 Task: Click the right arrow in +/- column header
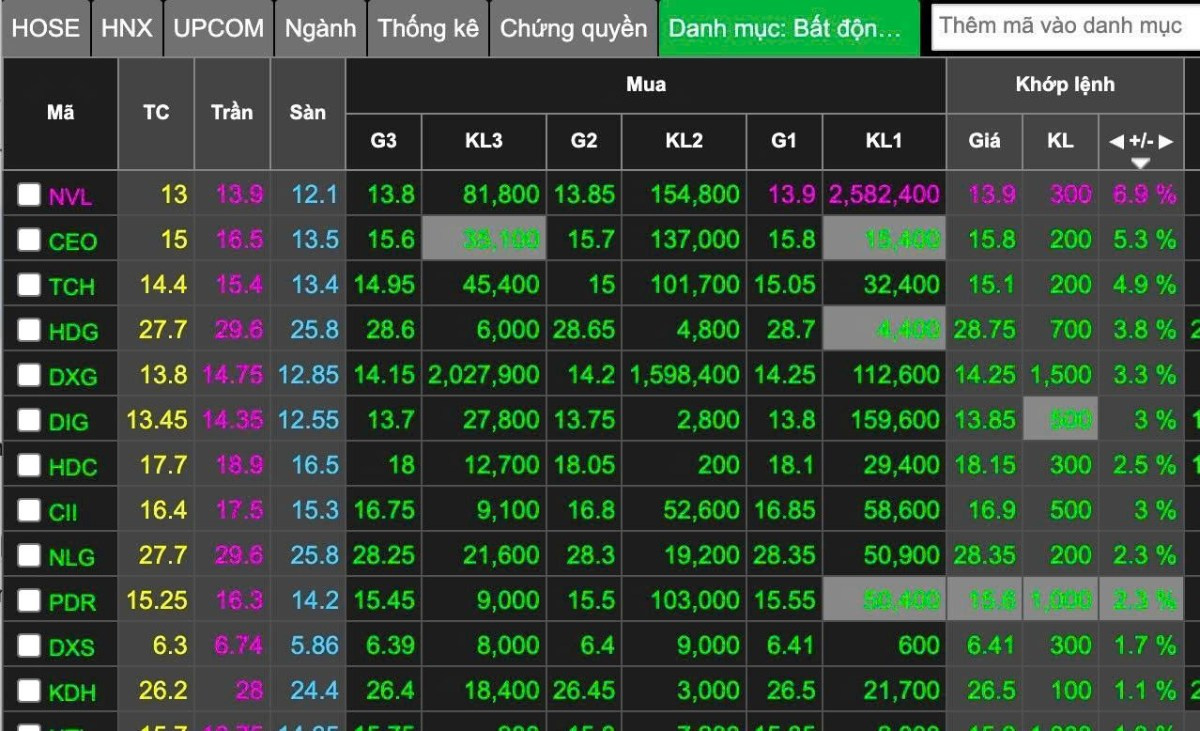[1165, 141]
